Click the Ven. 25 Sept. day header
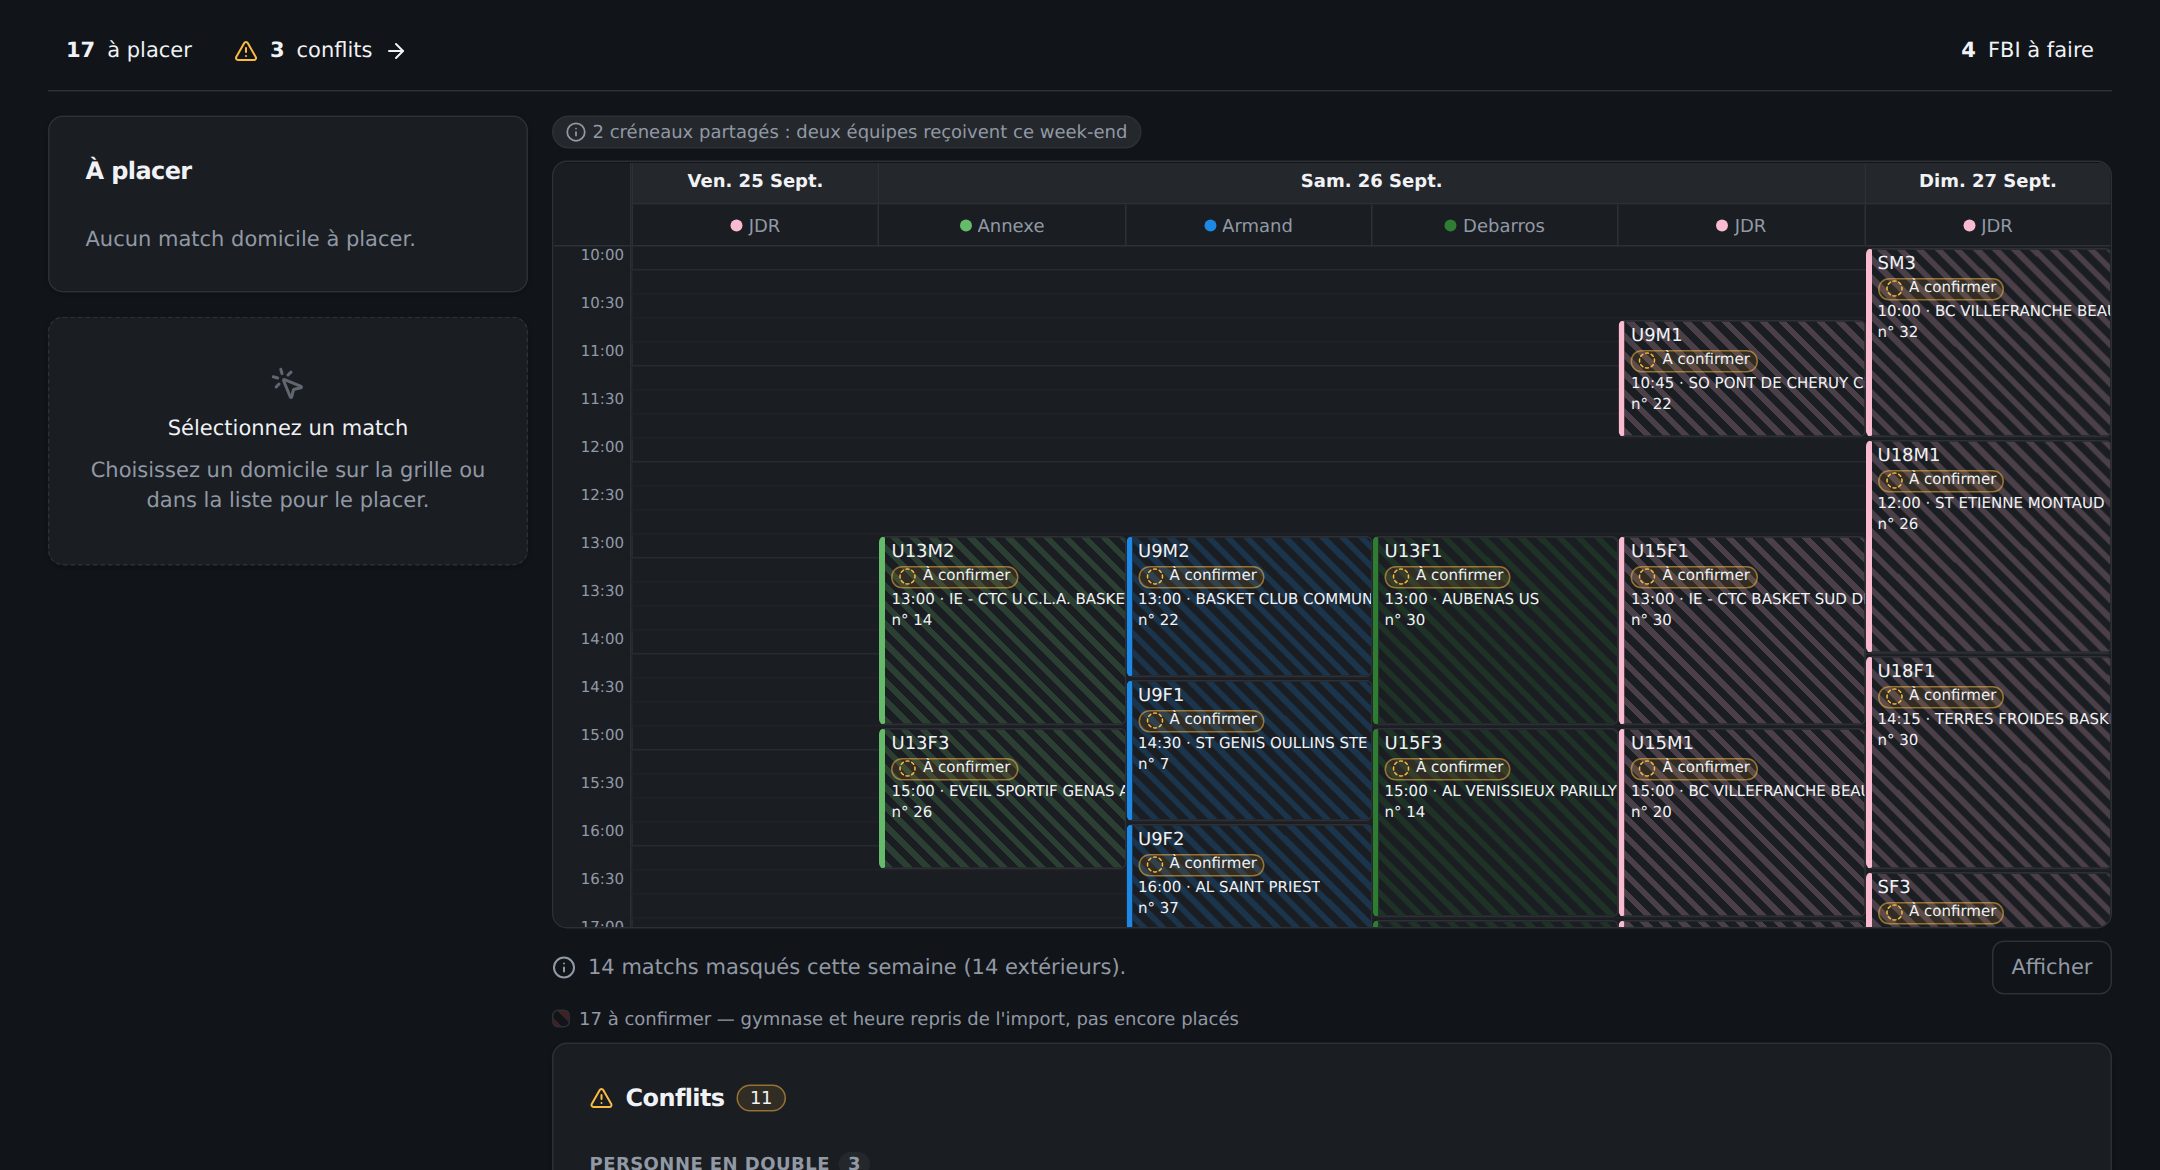Screen dimensions: 2160x1170 [755, 181]
